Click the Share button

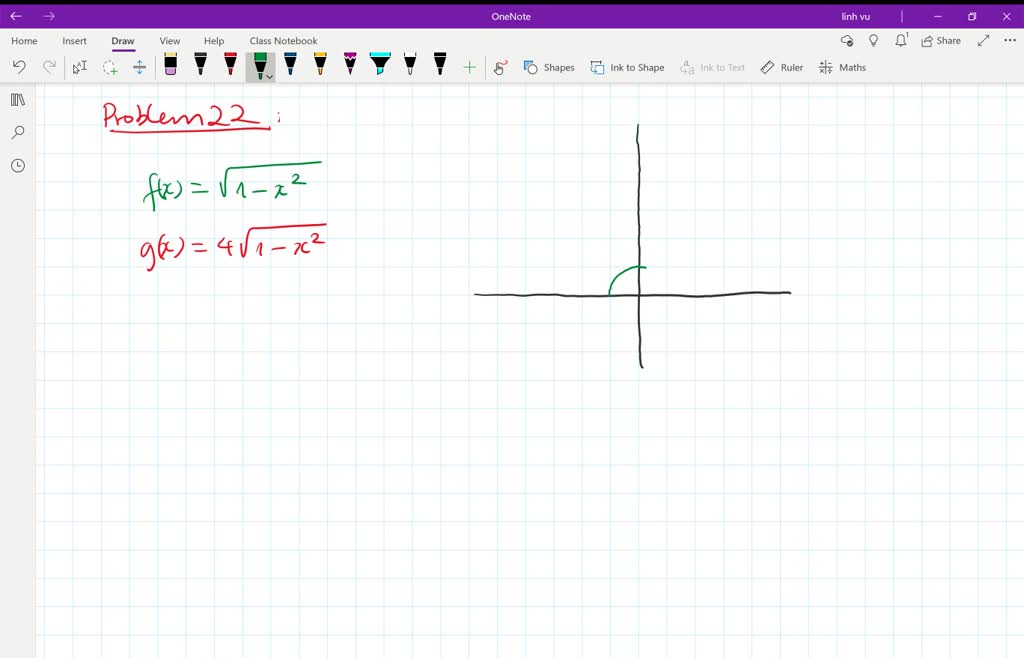point(940,40)
